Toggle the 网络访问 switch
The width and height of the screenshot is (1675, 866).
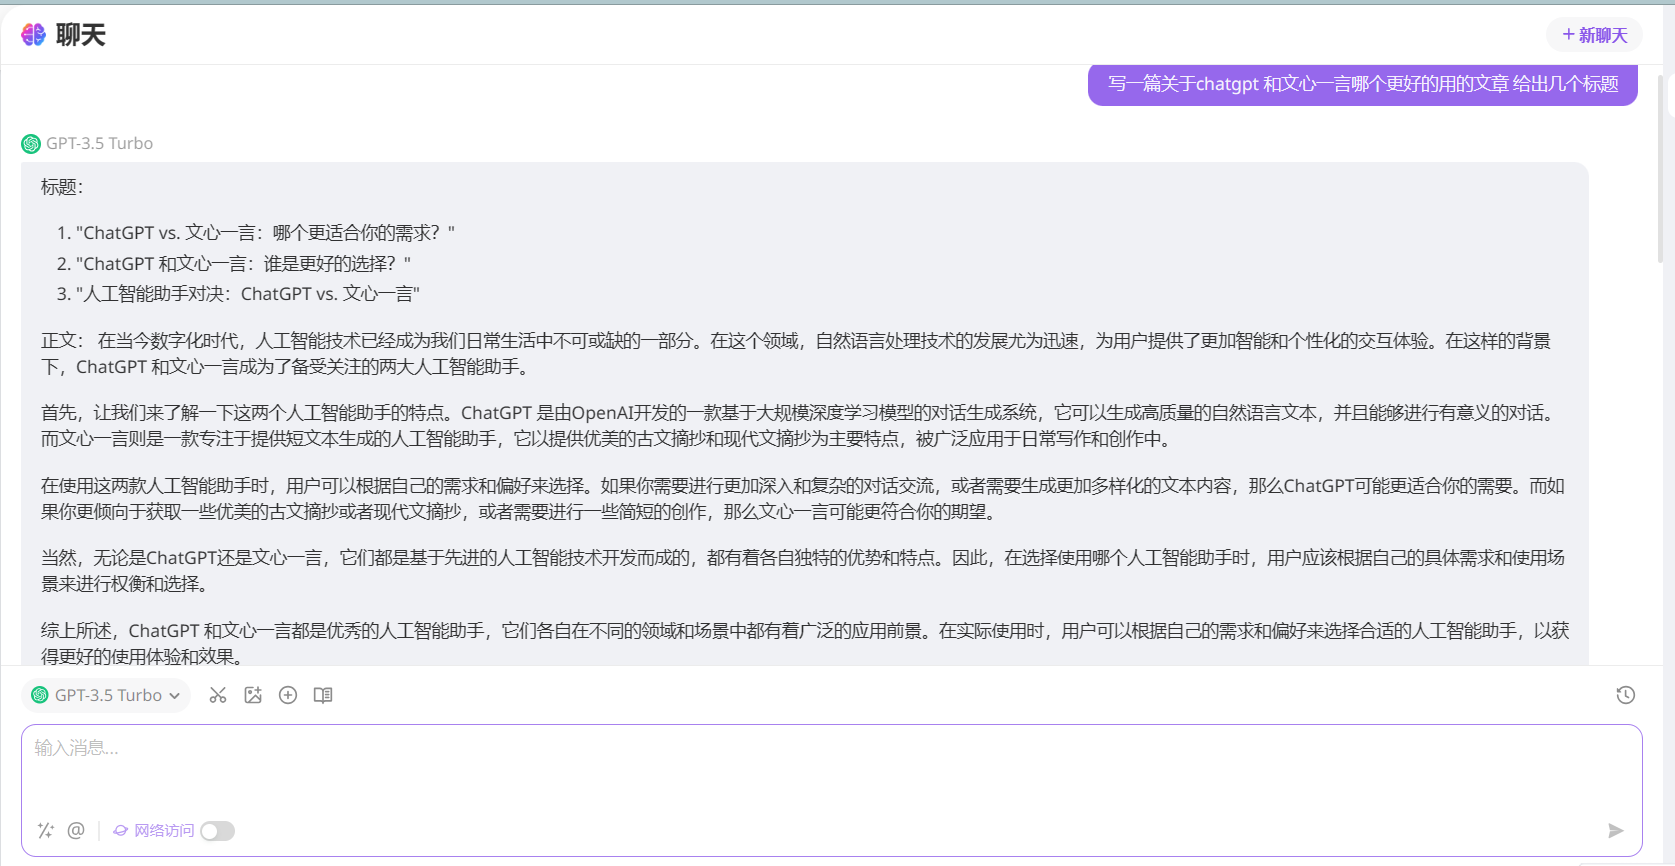[217, 831]
